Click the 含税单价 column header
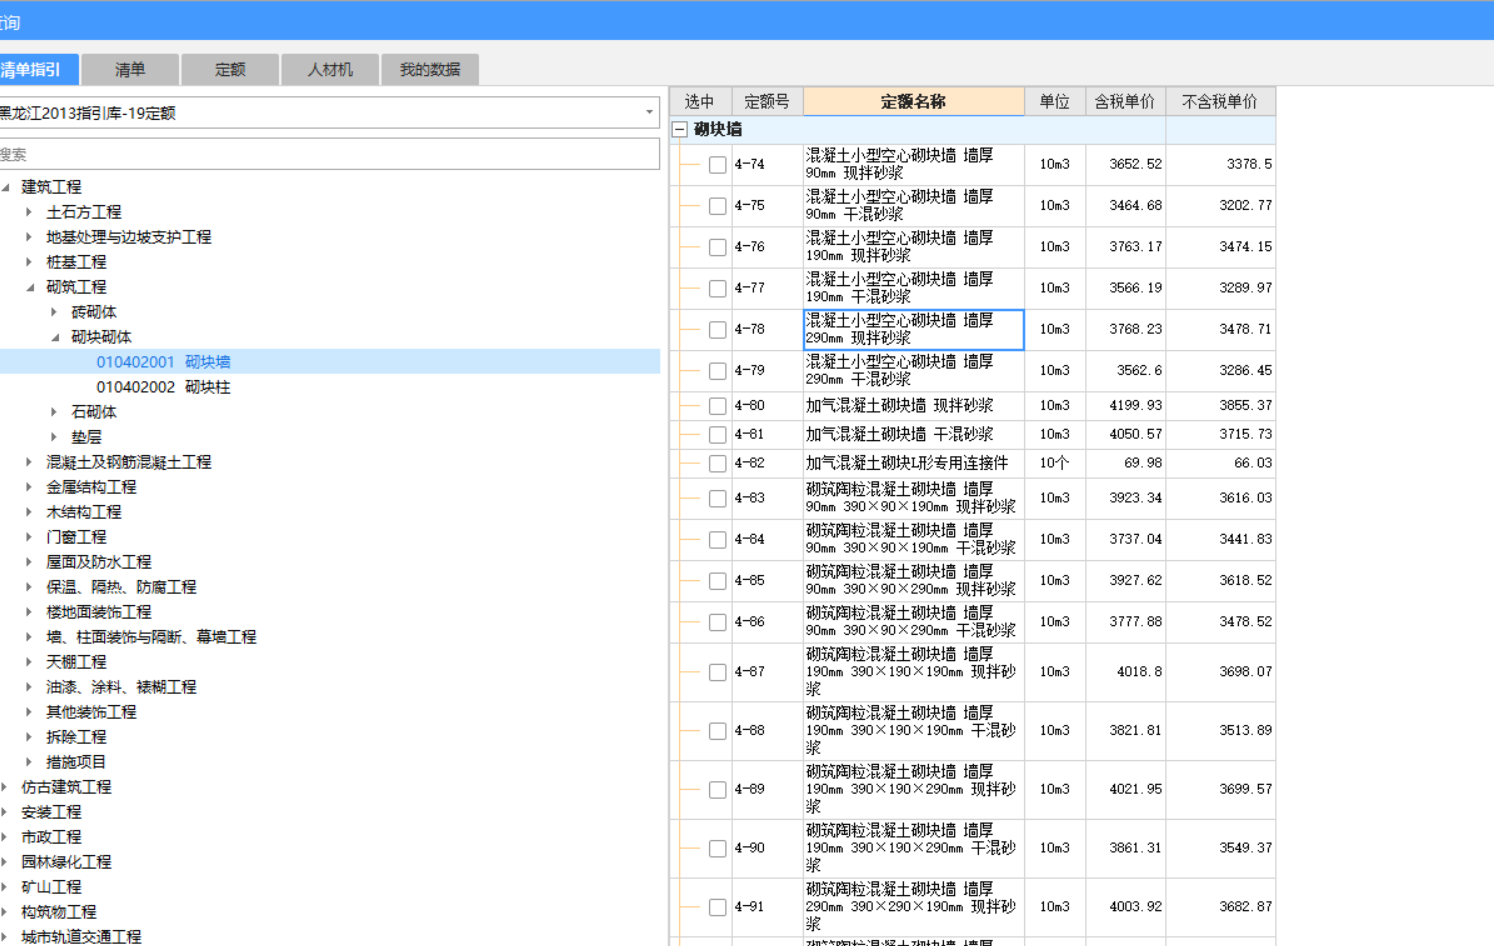 1125,101
